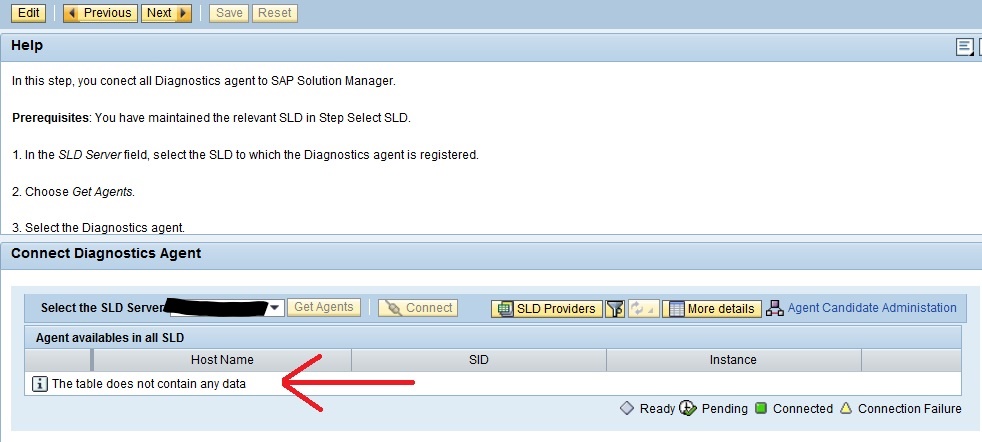982x442 pixels.
Task: Click the Pending clock legend icon
Action: 688,408
